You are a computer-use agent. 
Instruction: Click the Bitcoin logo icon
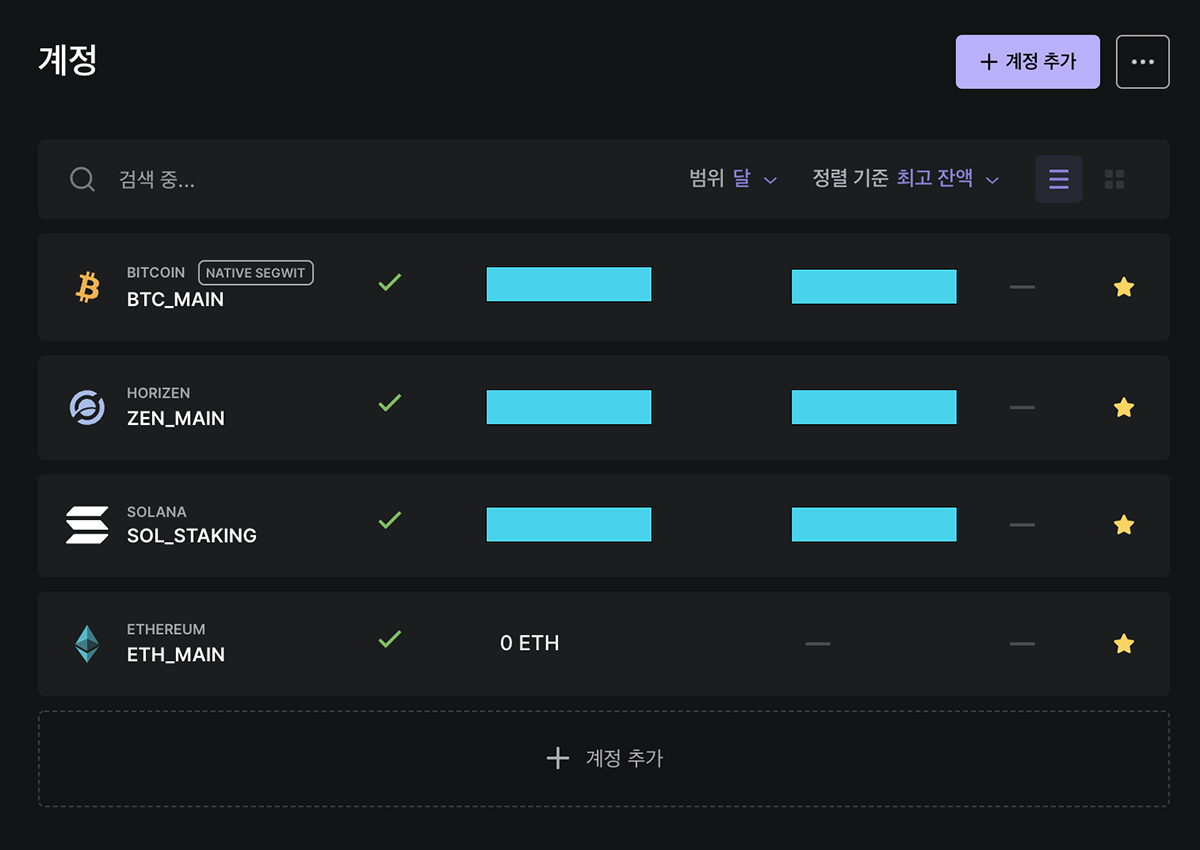(x=88, y=288)
